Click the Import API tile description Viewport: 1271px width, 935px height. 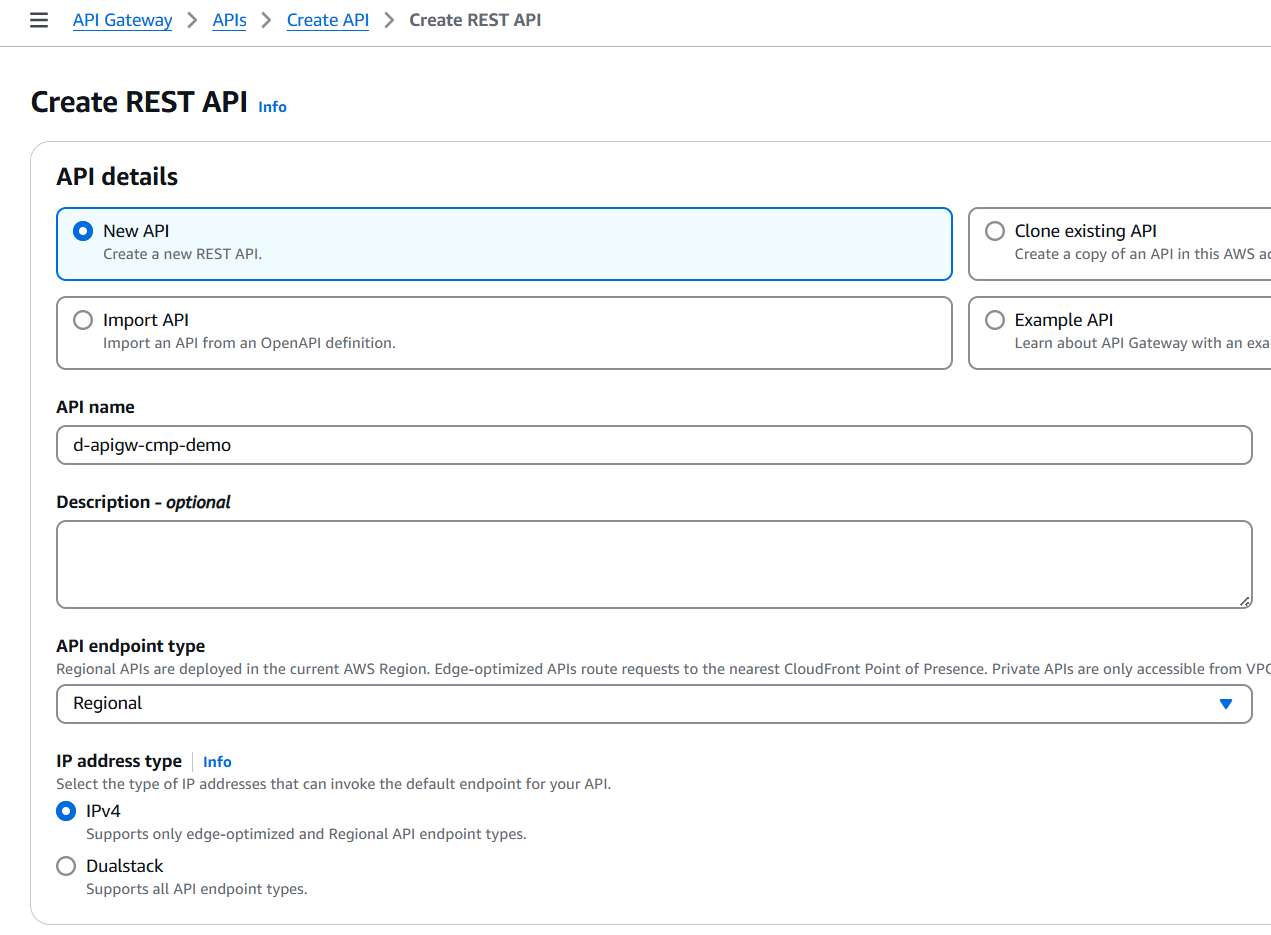point(249,343)
